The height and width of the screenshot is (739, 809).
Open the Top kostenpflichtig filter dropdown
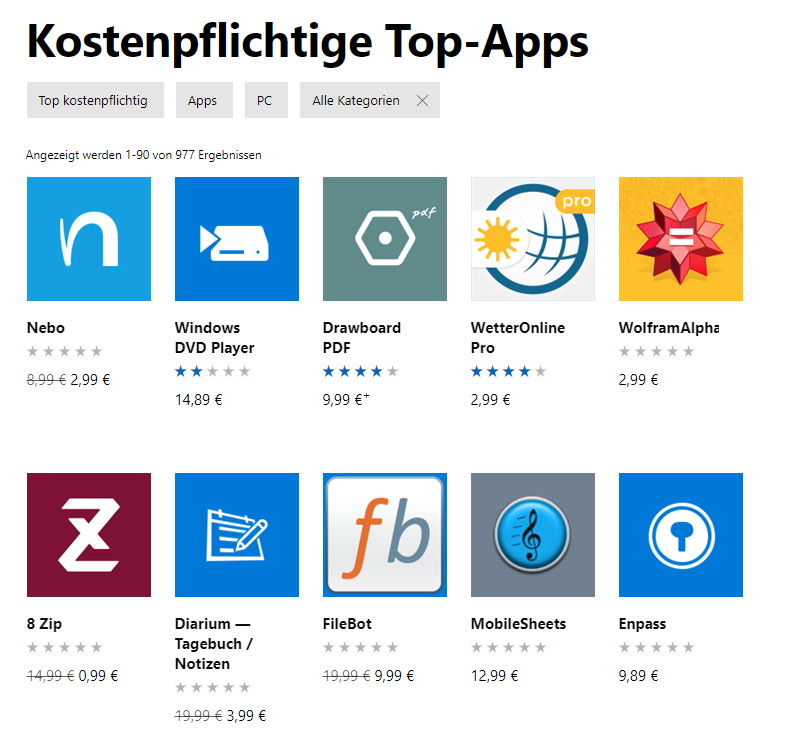[95, 100]
